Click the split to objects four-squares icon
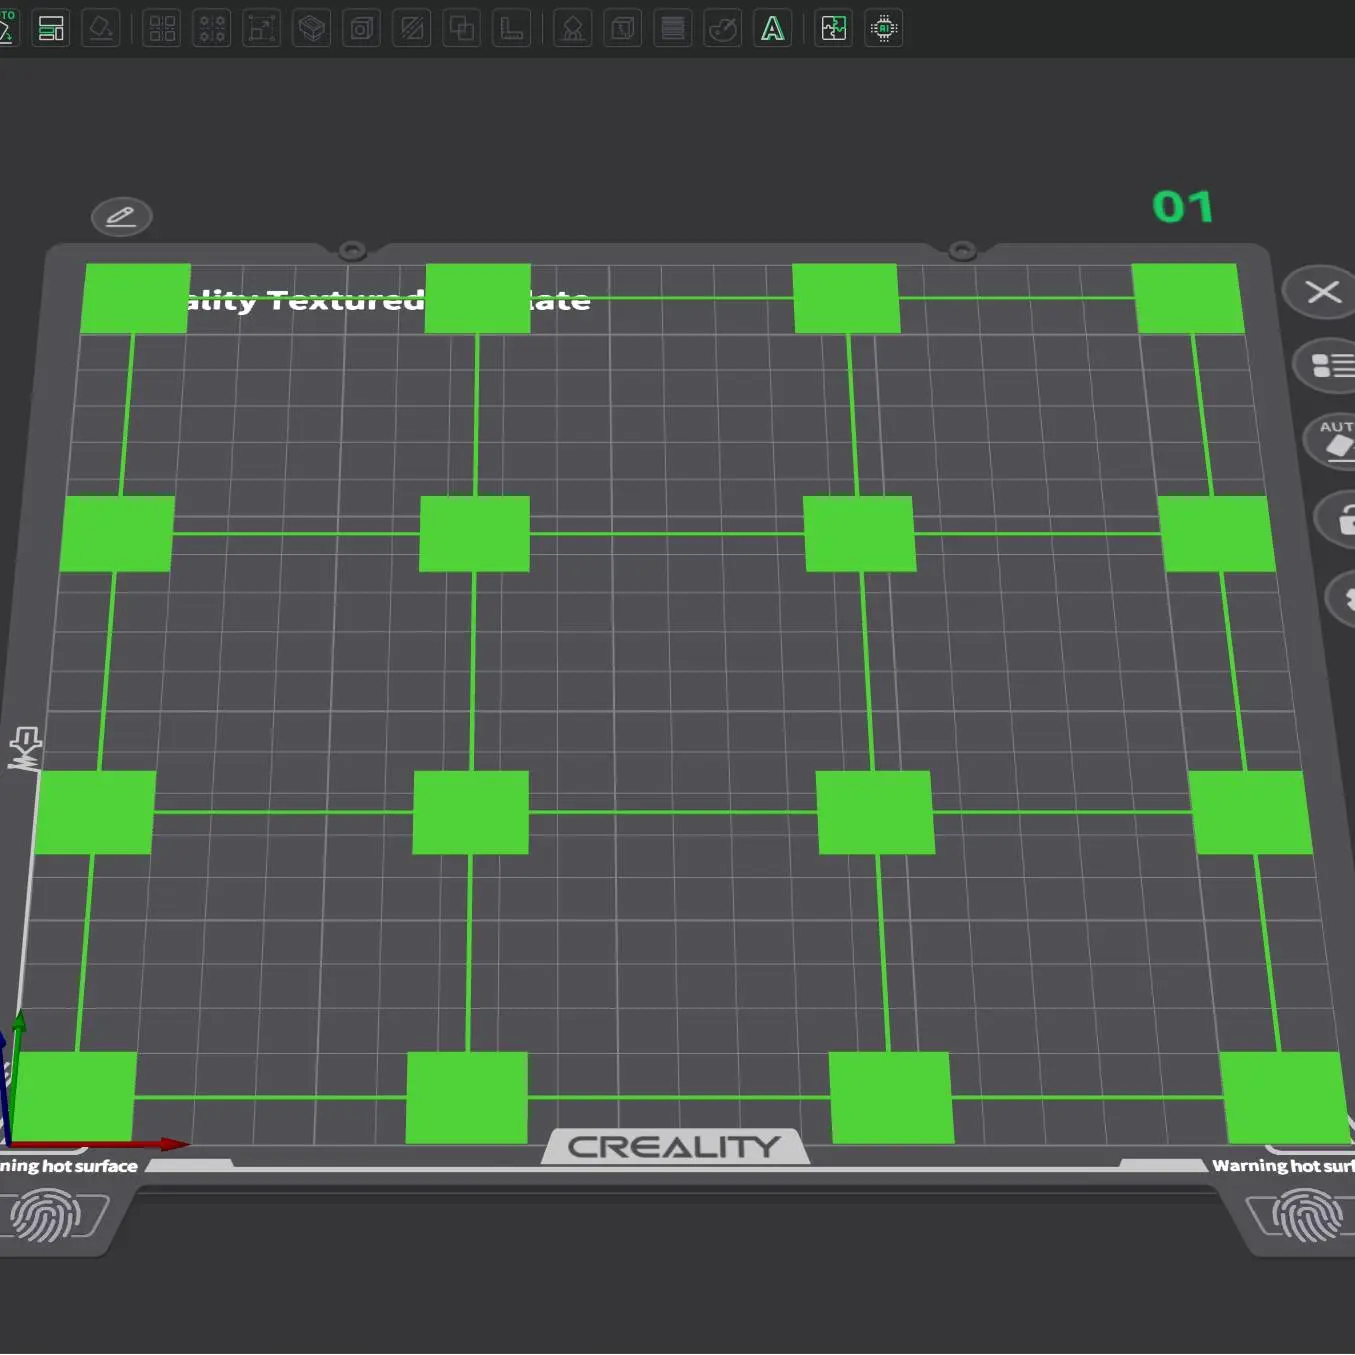The width and height of the screenshot is (1355, 1355). 162,28
